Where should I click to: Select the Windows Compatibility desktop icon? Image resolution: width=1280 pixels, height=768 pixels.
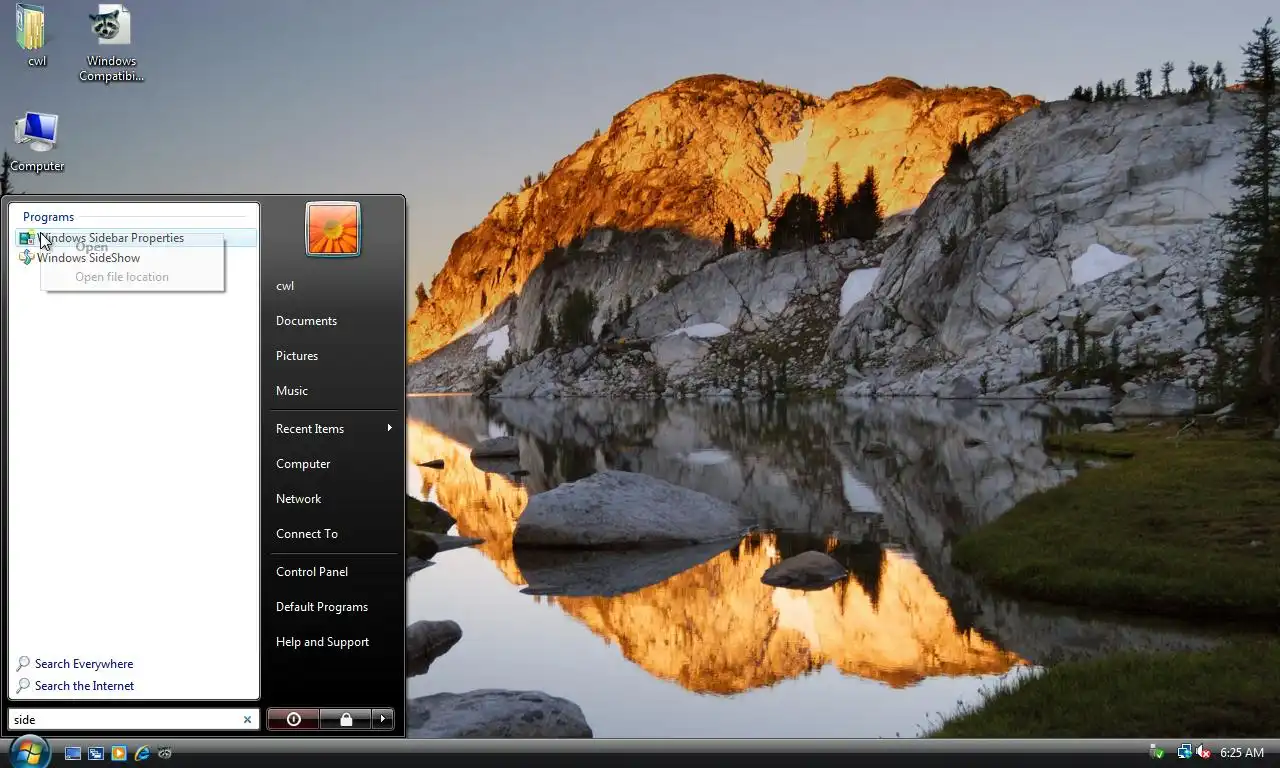coord(111,44)
